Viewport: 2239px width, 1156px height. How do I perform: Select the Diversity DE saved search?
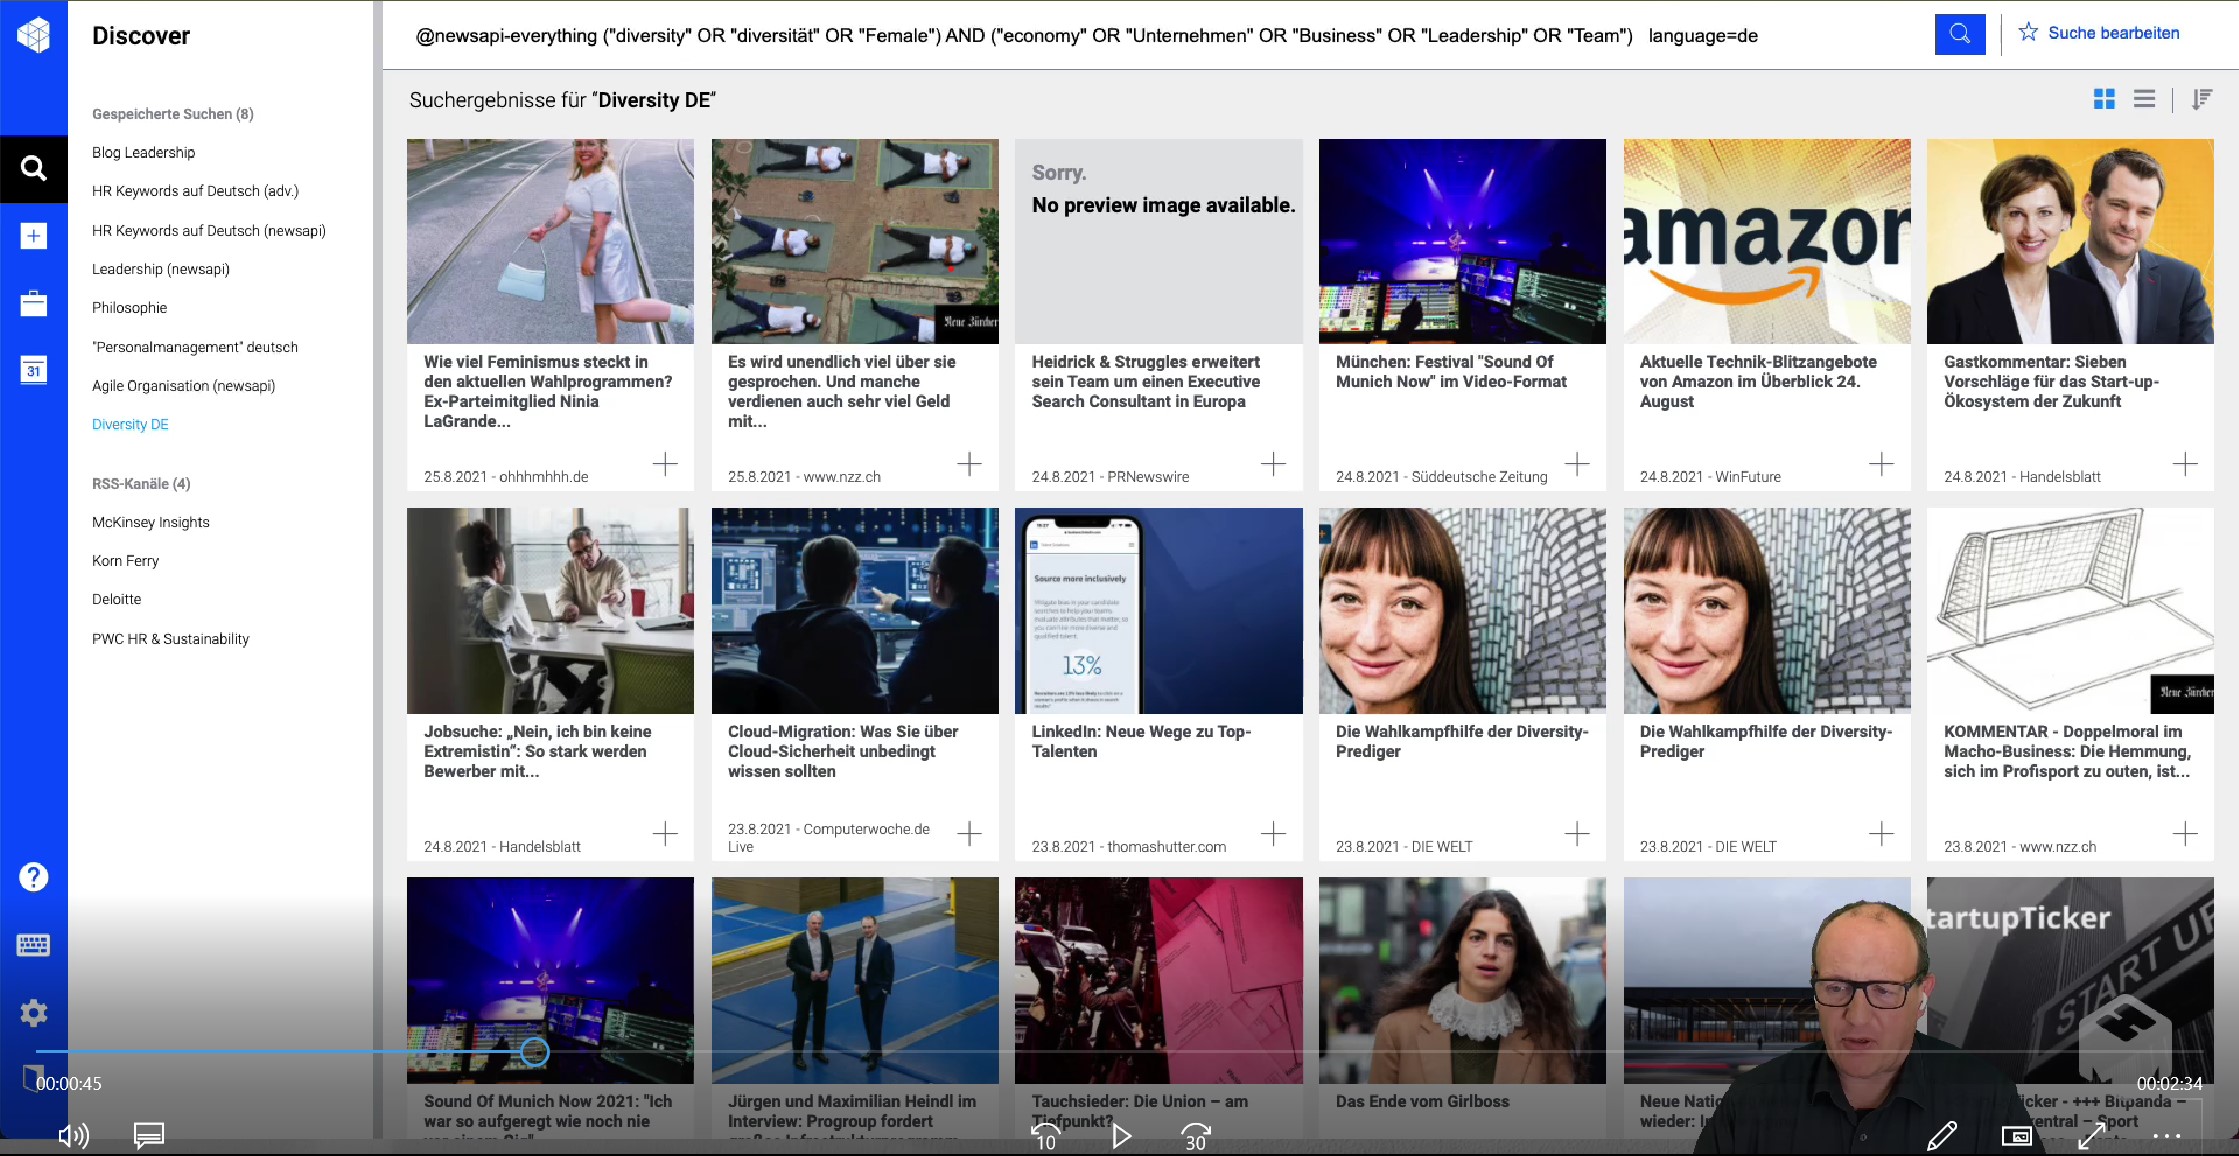coord(130,424)
